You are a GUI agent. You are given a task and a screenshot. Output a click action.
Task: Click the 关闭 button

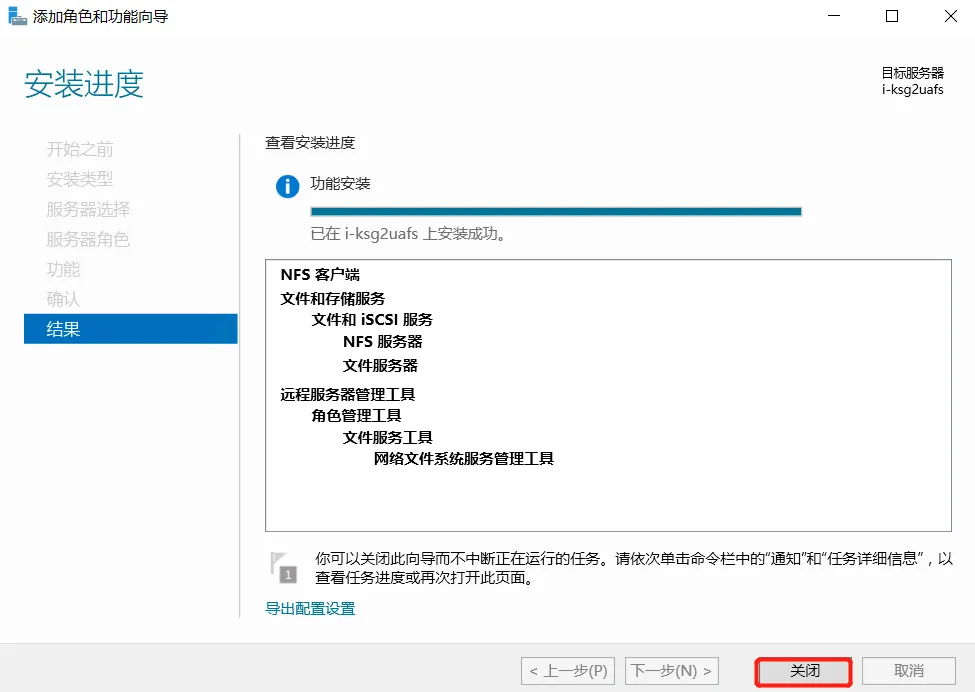click(804, 671)
